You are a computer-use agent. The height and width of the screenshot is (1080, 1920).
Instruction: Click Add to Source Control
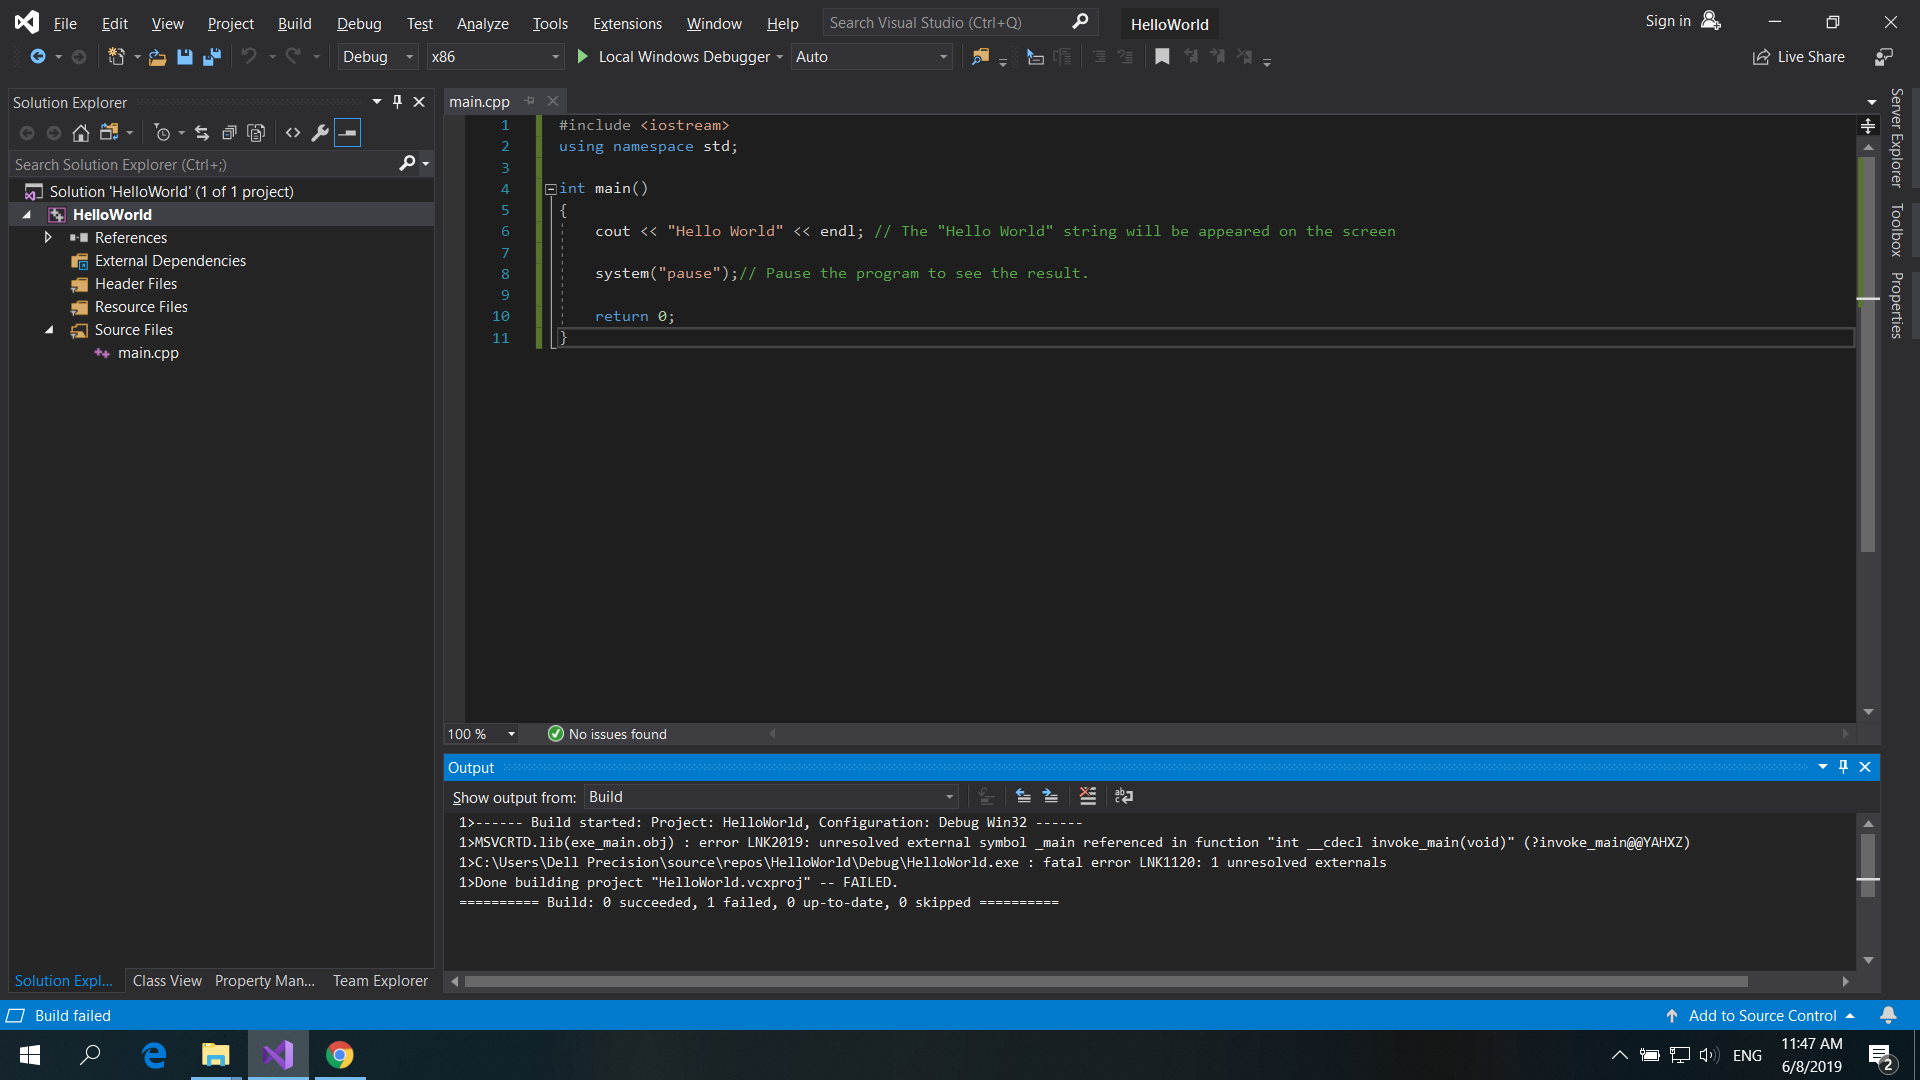(1762, 1016)
